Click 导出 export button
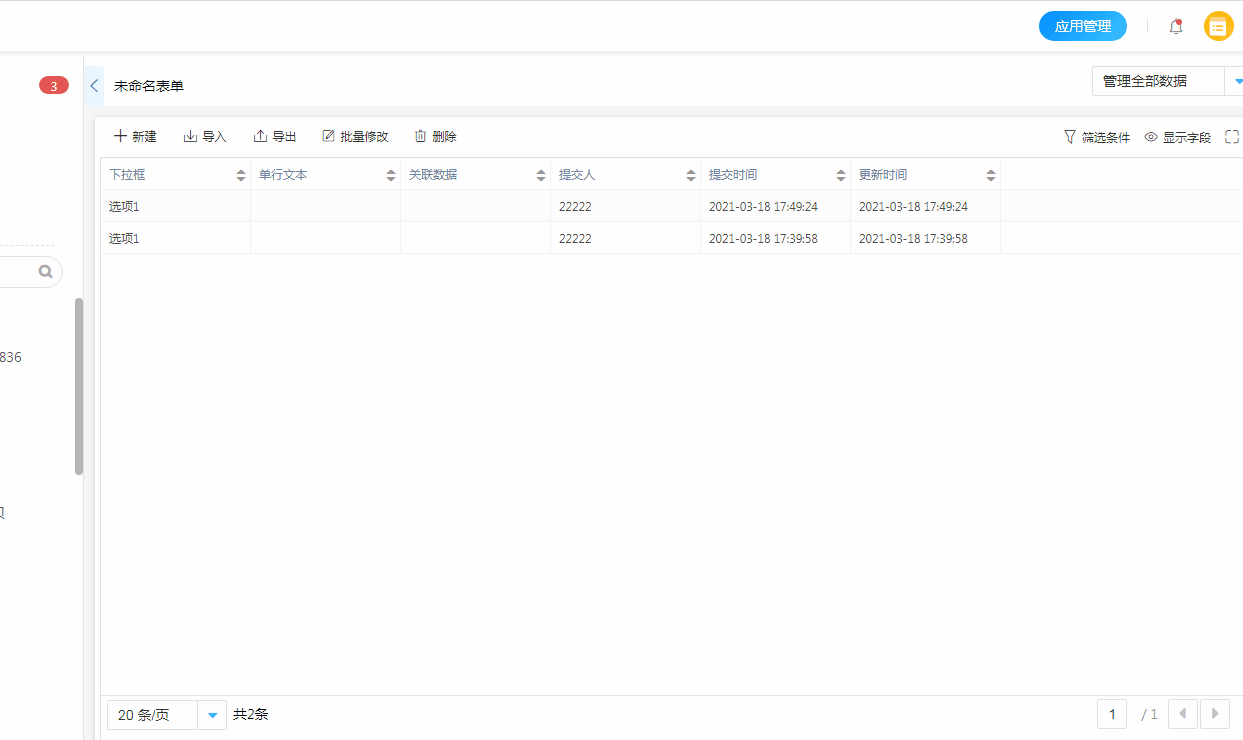Screen dimensions: 1243x740 (275, 137)
